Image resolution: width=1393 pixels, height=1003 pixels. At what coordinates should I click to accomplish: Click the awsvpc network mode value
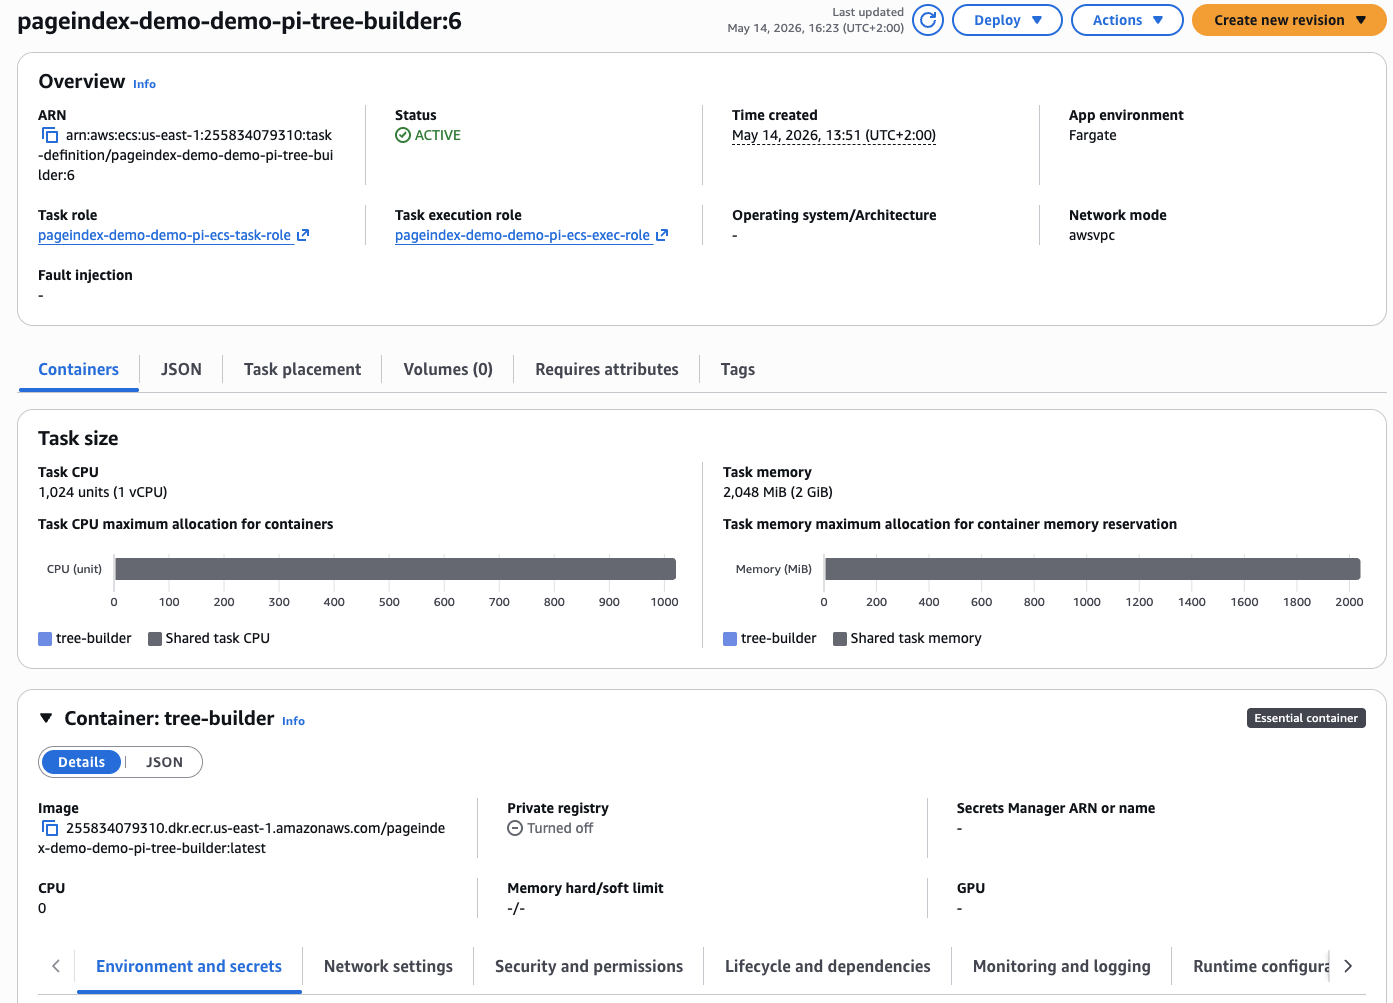click(x=1091, y=235)
